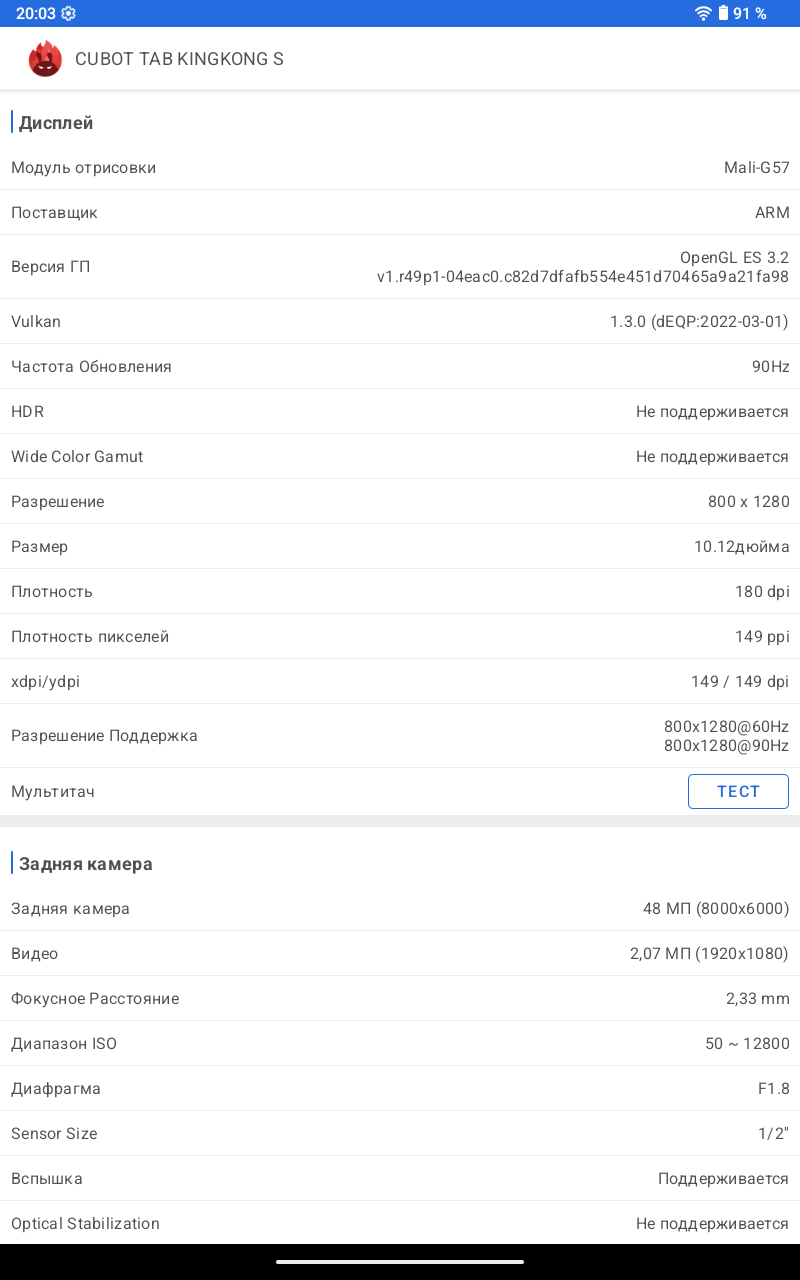
Task: Tap the 48 МП rear camera value
Action: (x=715, y=909)
